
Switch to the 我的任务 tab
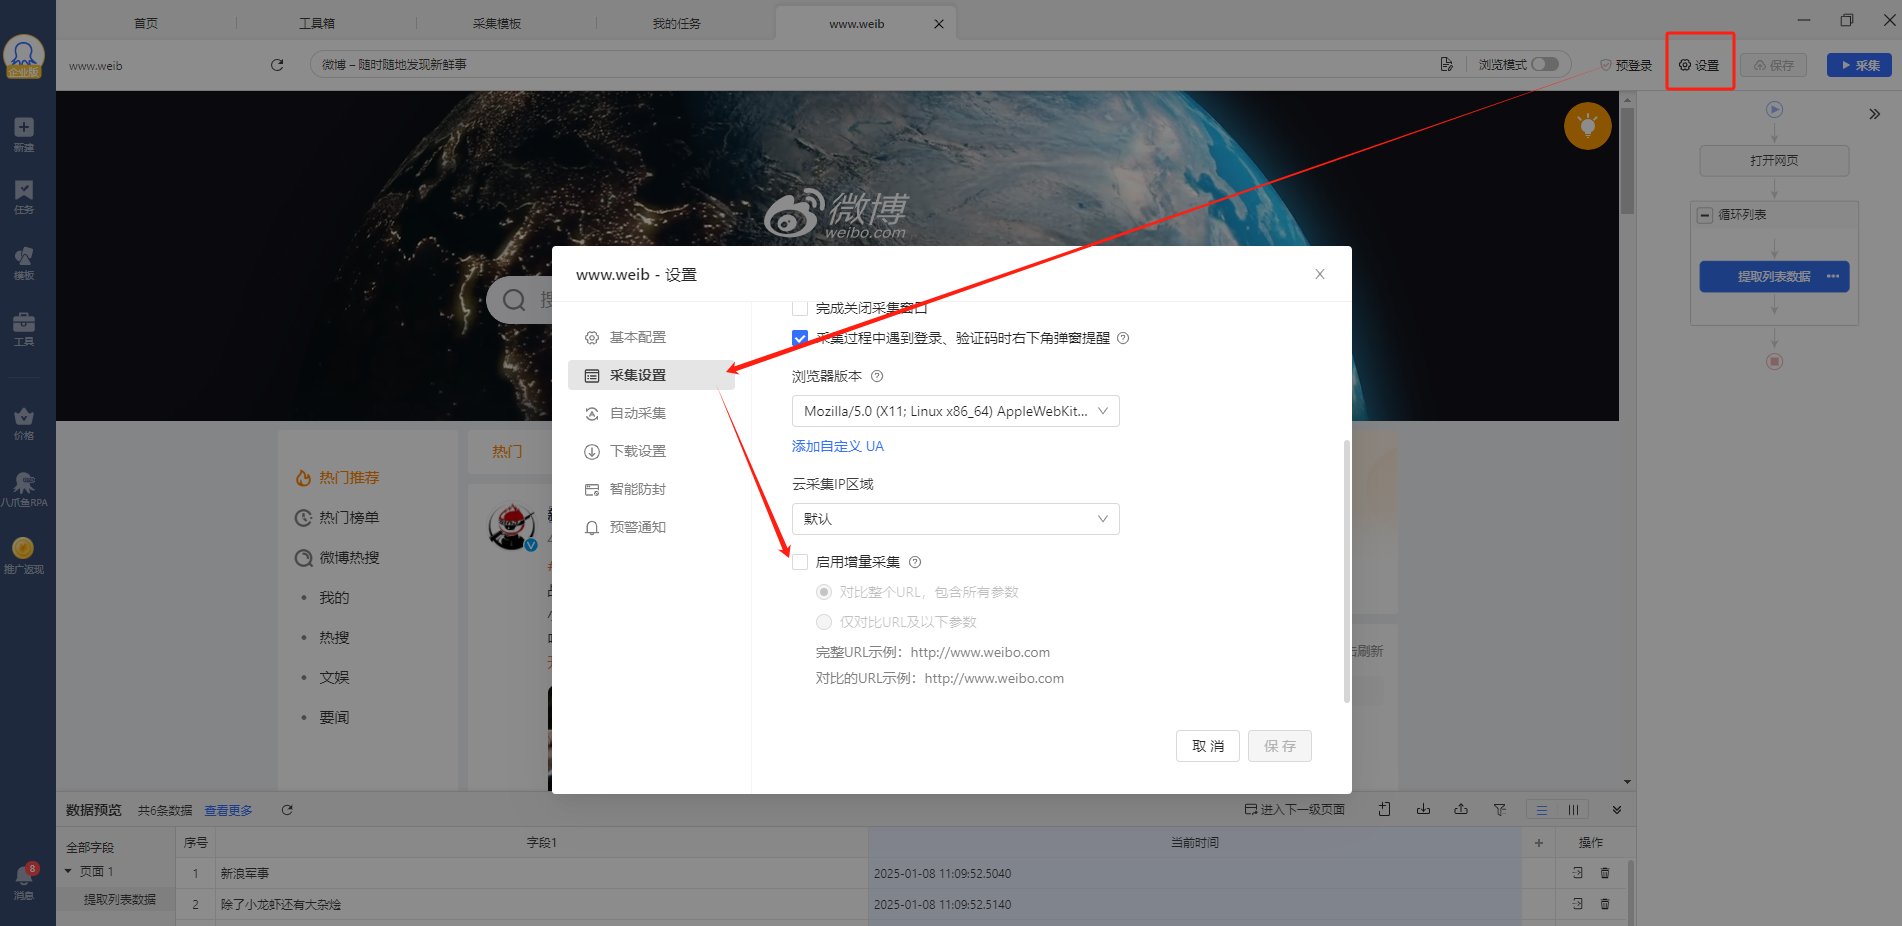677,23
